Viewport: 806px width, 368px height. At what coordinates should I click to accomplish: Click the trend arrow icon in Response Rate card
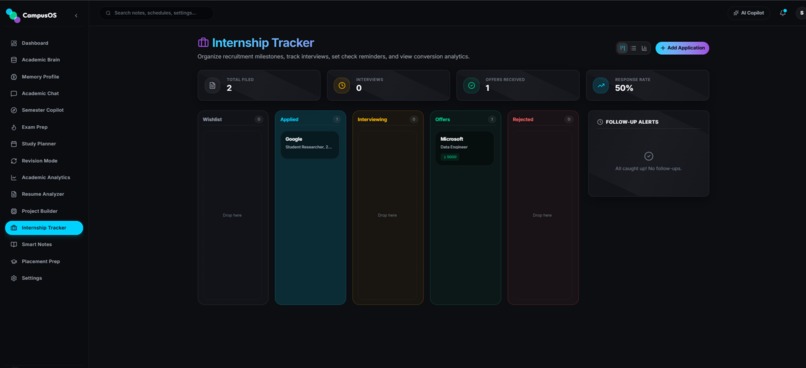601,85
